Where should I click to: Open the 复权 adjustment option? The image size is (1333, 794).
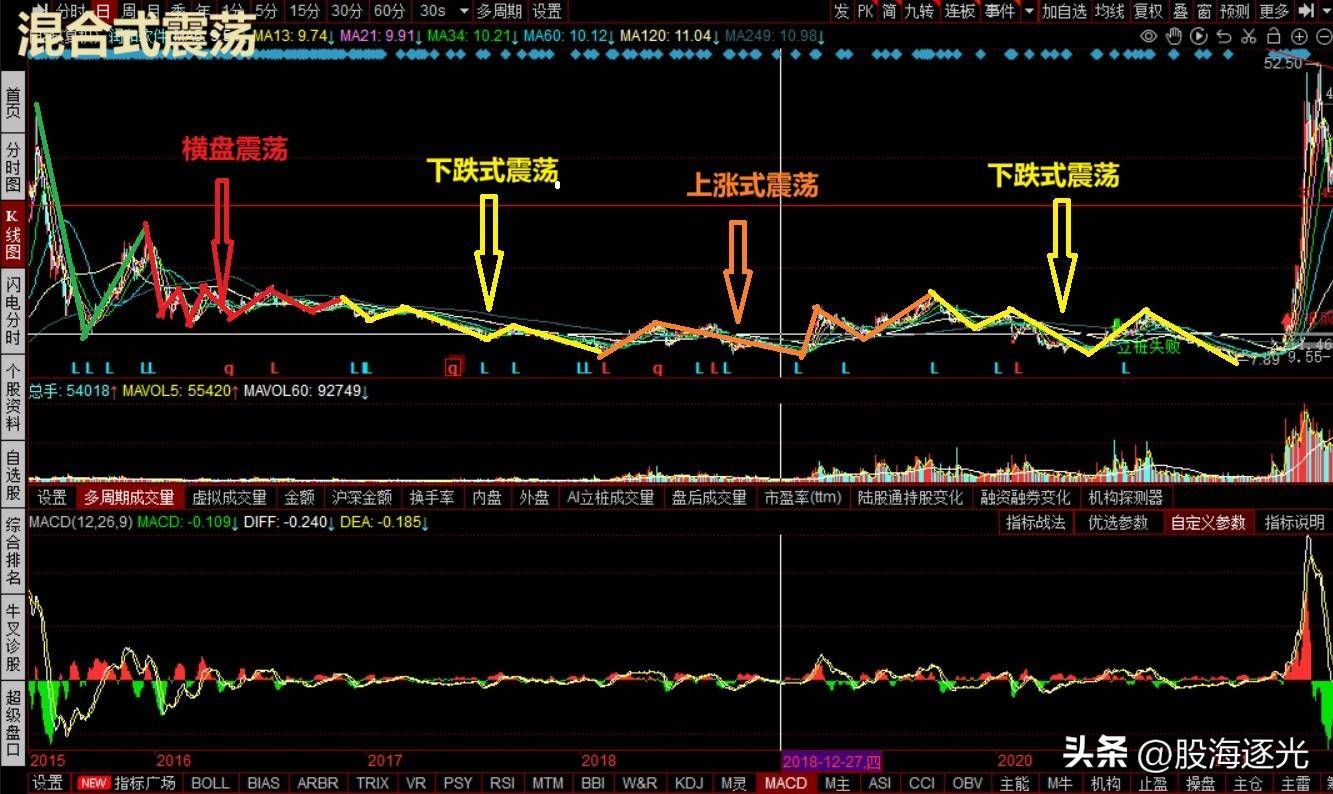tap(1149, 11)
